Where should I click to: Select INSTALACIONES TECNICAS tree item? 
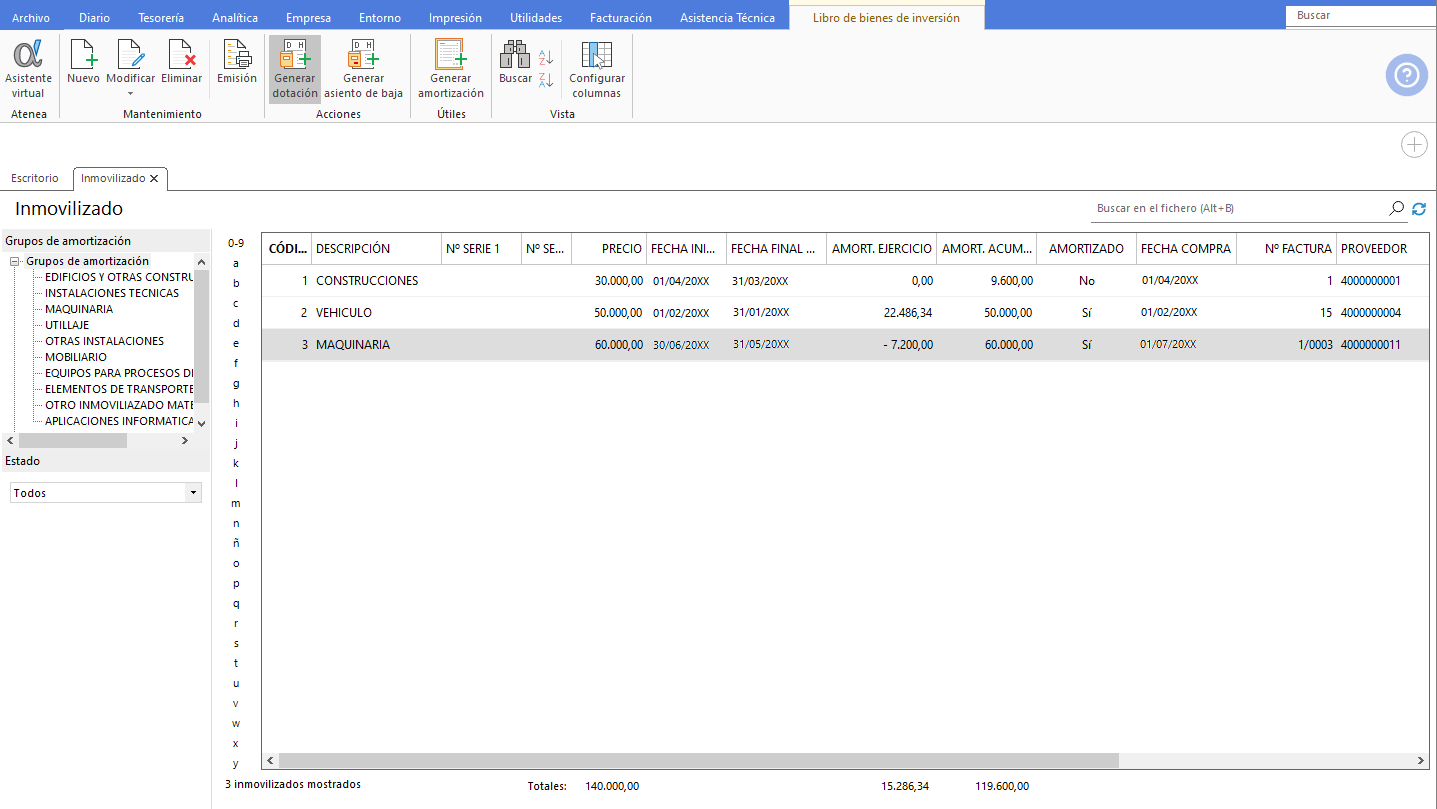[x=112, y=293]
